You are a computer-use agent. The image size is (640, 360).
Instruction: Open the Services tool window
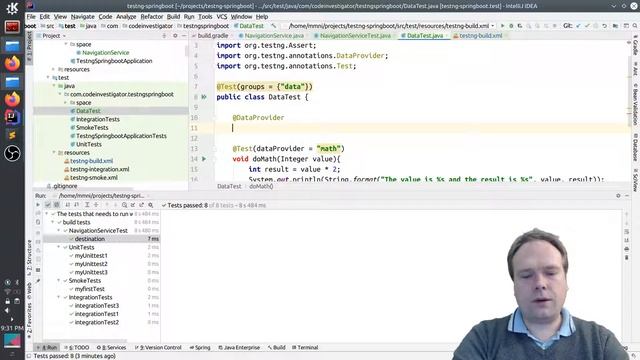point(111,347)
